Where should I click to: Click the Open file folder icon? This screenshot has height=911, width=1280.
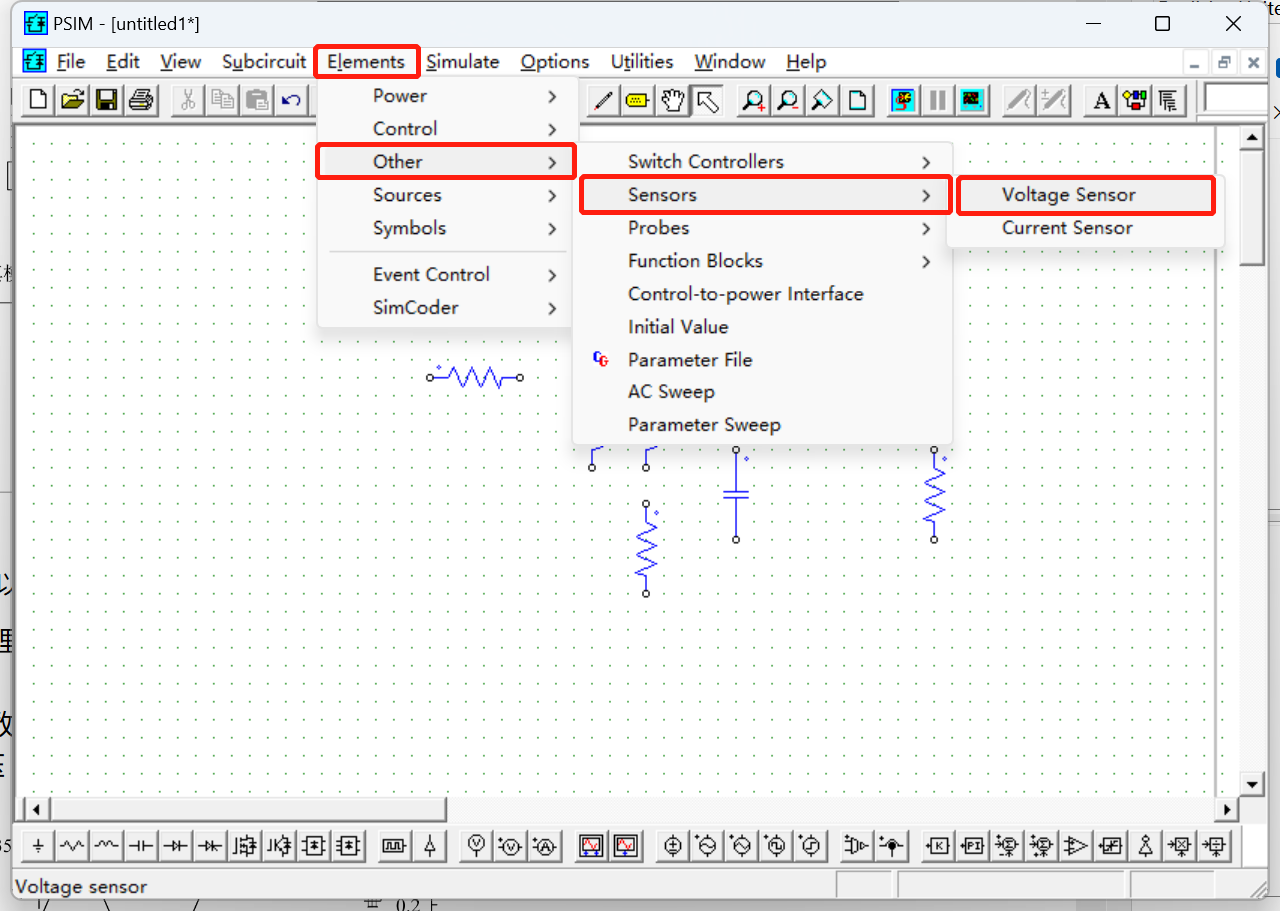72,99
